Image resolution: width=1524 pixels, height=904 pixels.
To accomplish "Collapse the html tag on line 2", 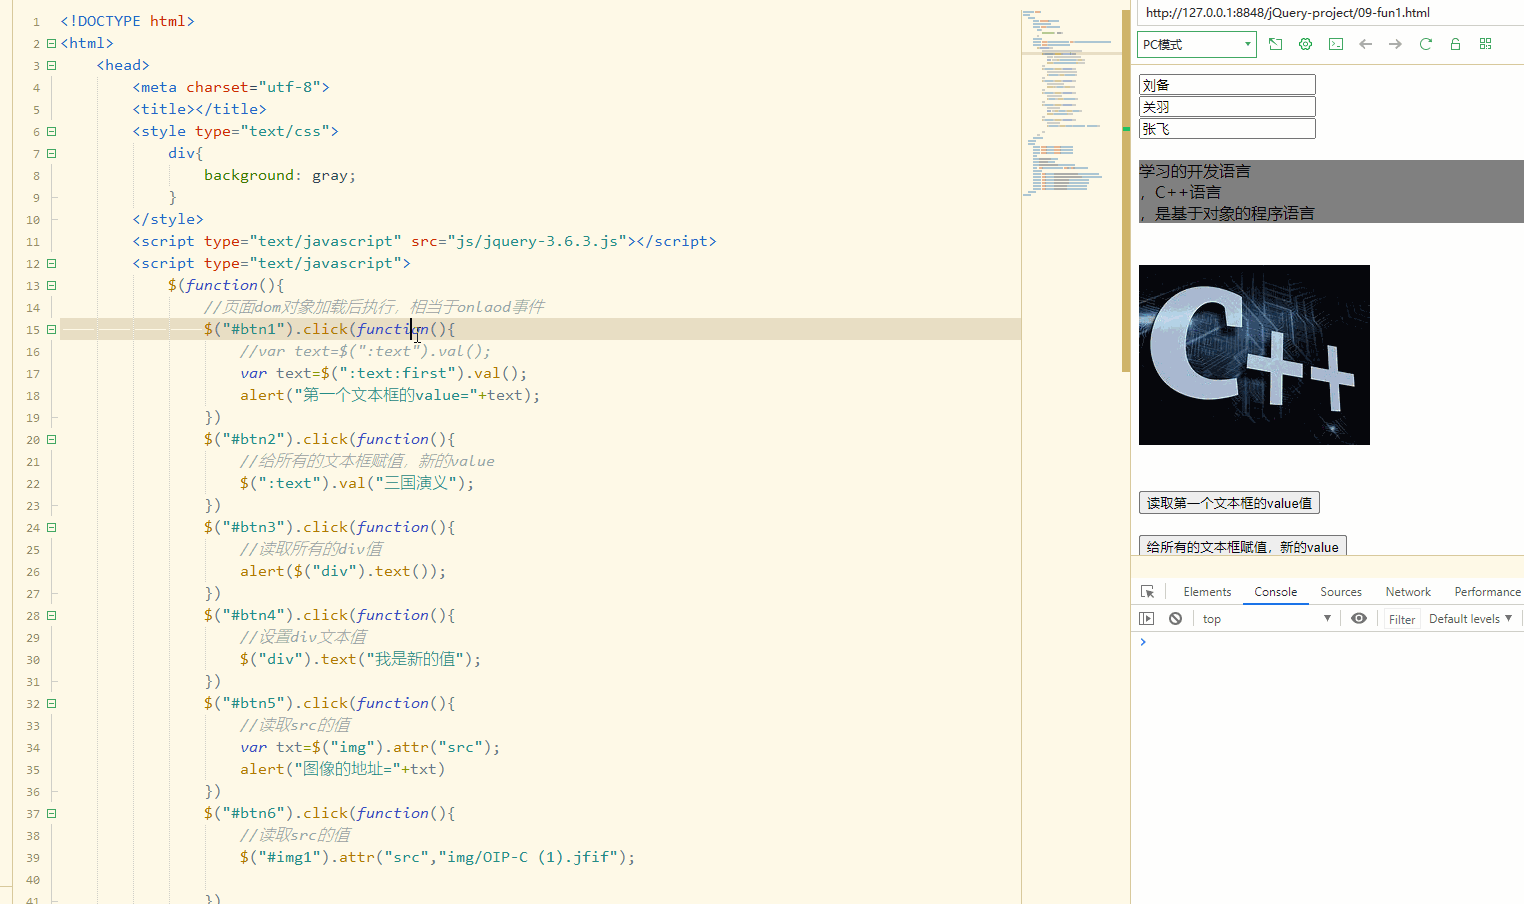I will (x=52, y=43).
